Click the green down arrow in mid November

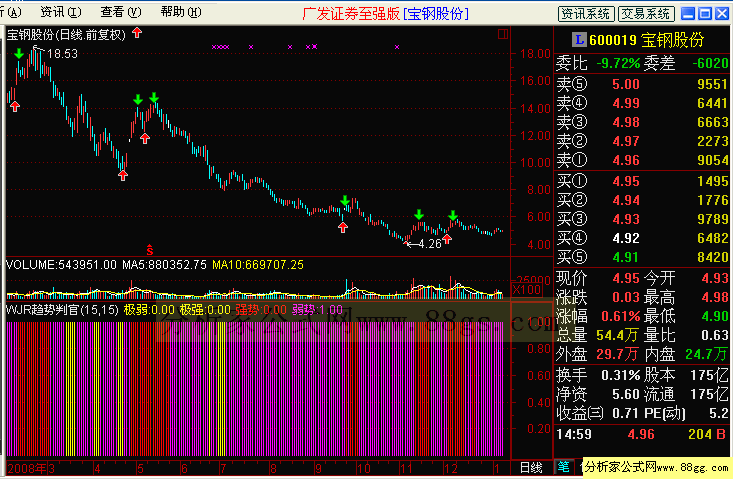419,214
